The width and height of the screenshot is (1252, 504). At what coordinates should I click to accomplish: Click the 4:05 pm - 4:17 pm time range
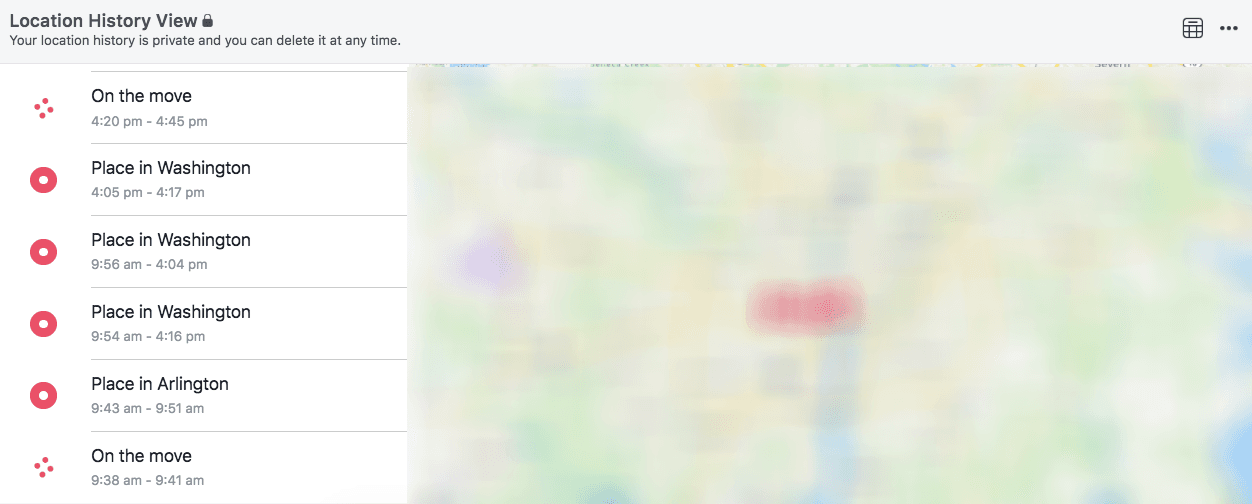(148, 192)
